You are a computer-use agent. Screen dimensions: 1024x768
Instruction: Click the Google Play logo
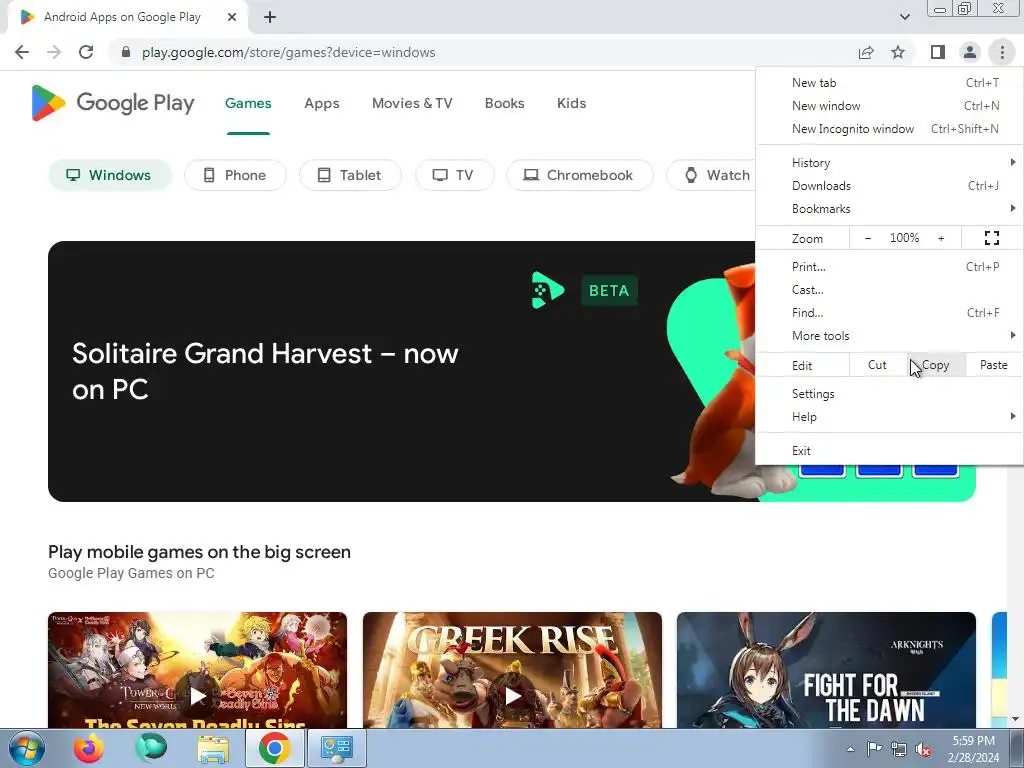click(x=113, y=103)
